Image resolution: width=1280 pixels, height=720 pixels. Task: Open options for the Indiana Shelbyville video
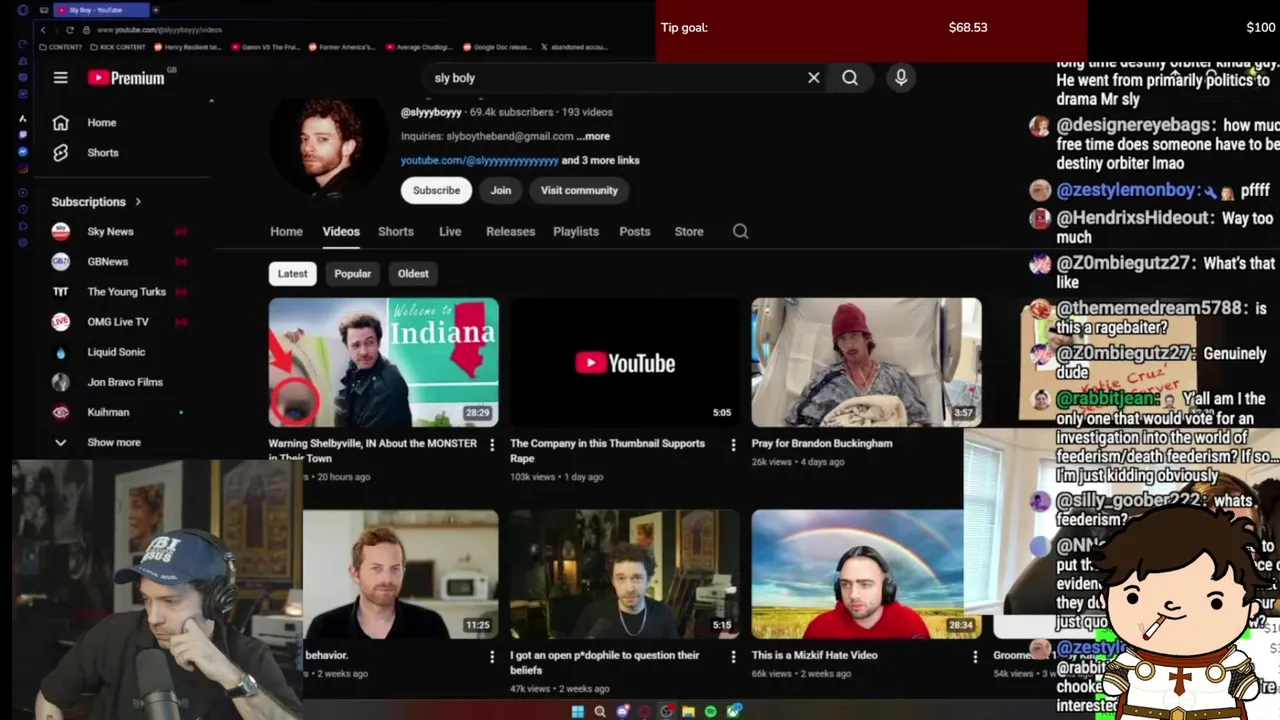click(491, 445)
